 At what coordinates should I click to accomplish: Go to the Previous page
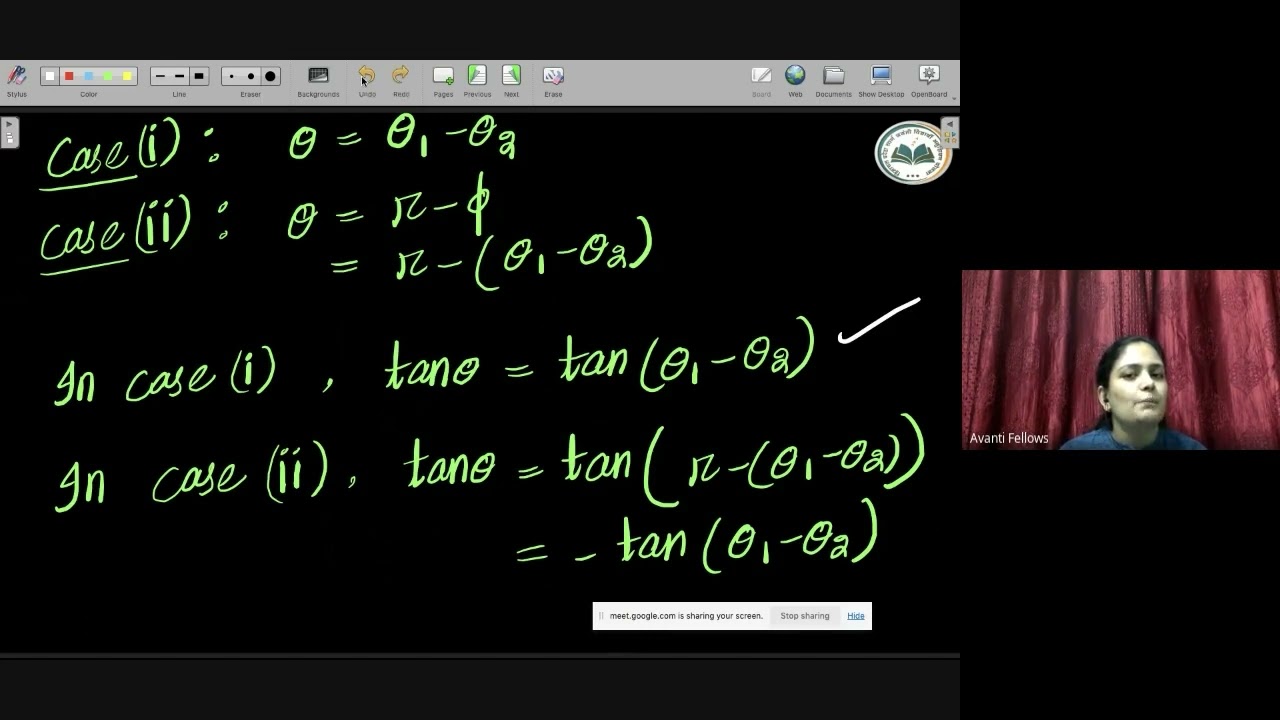pyautogui.click(x=477, y=80)
